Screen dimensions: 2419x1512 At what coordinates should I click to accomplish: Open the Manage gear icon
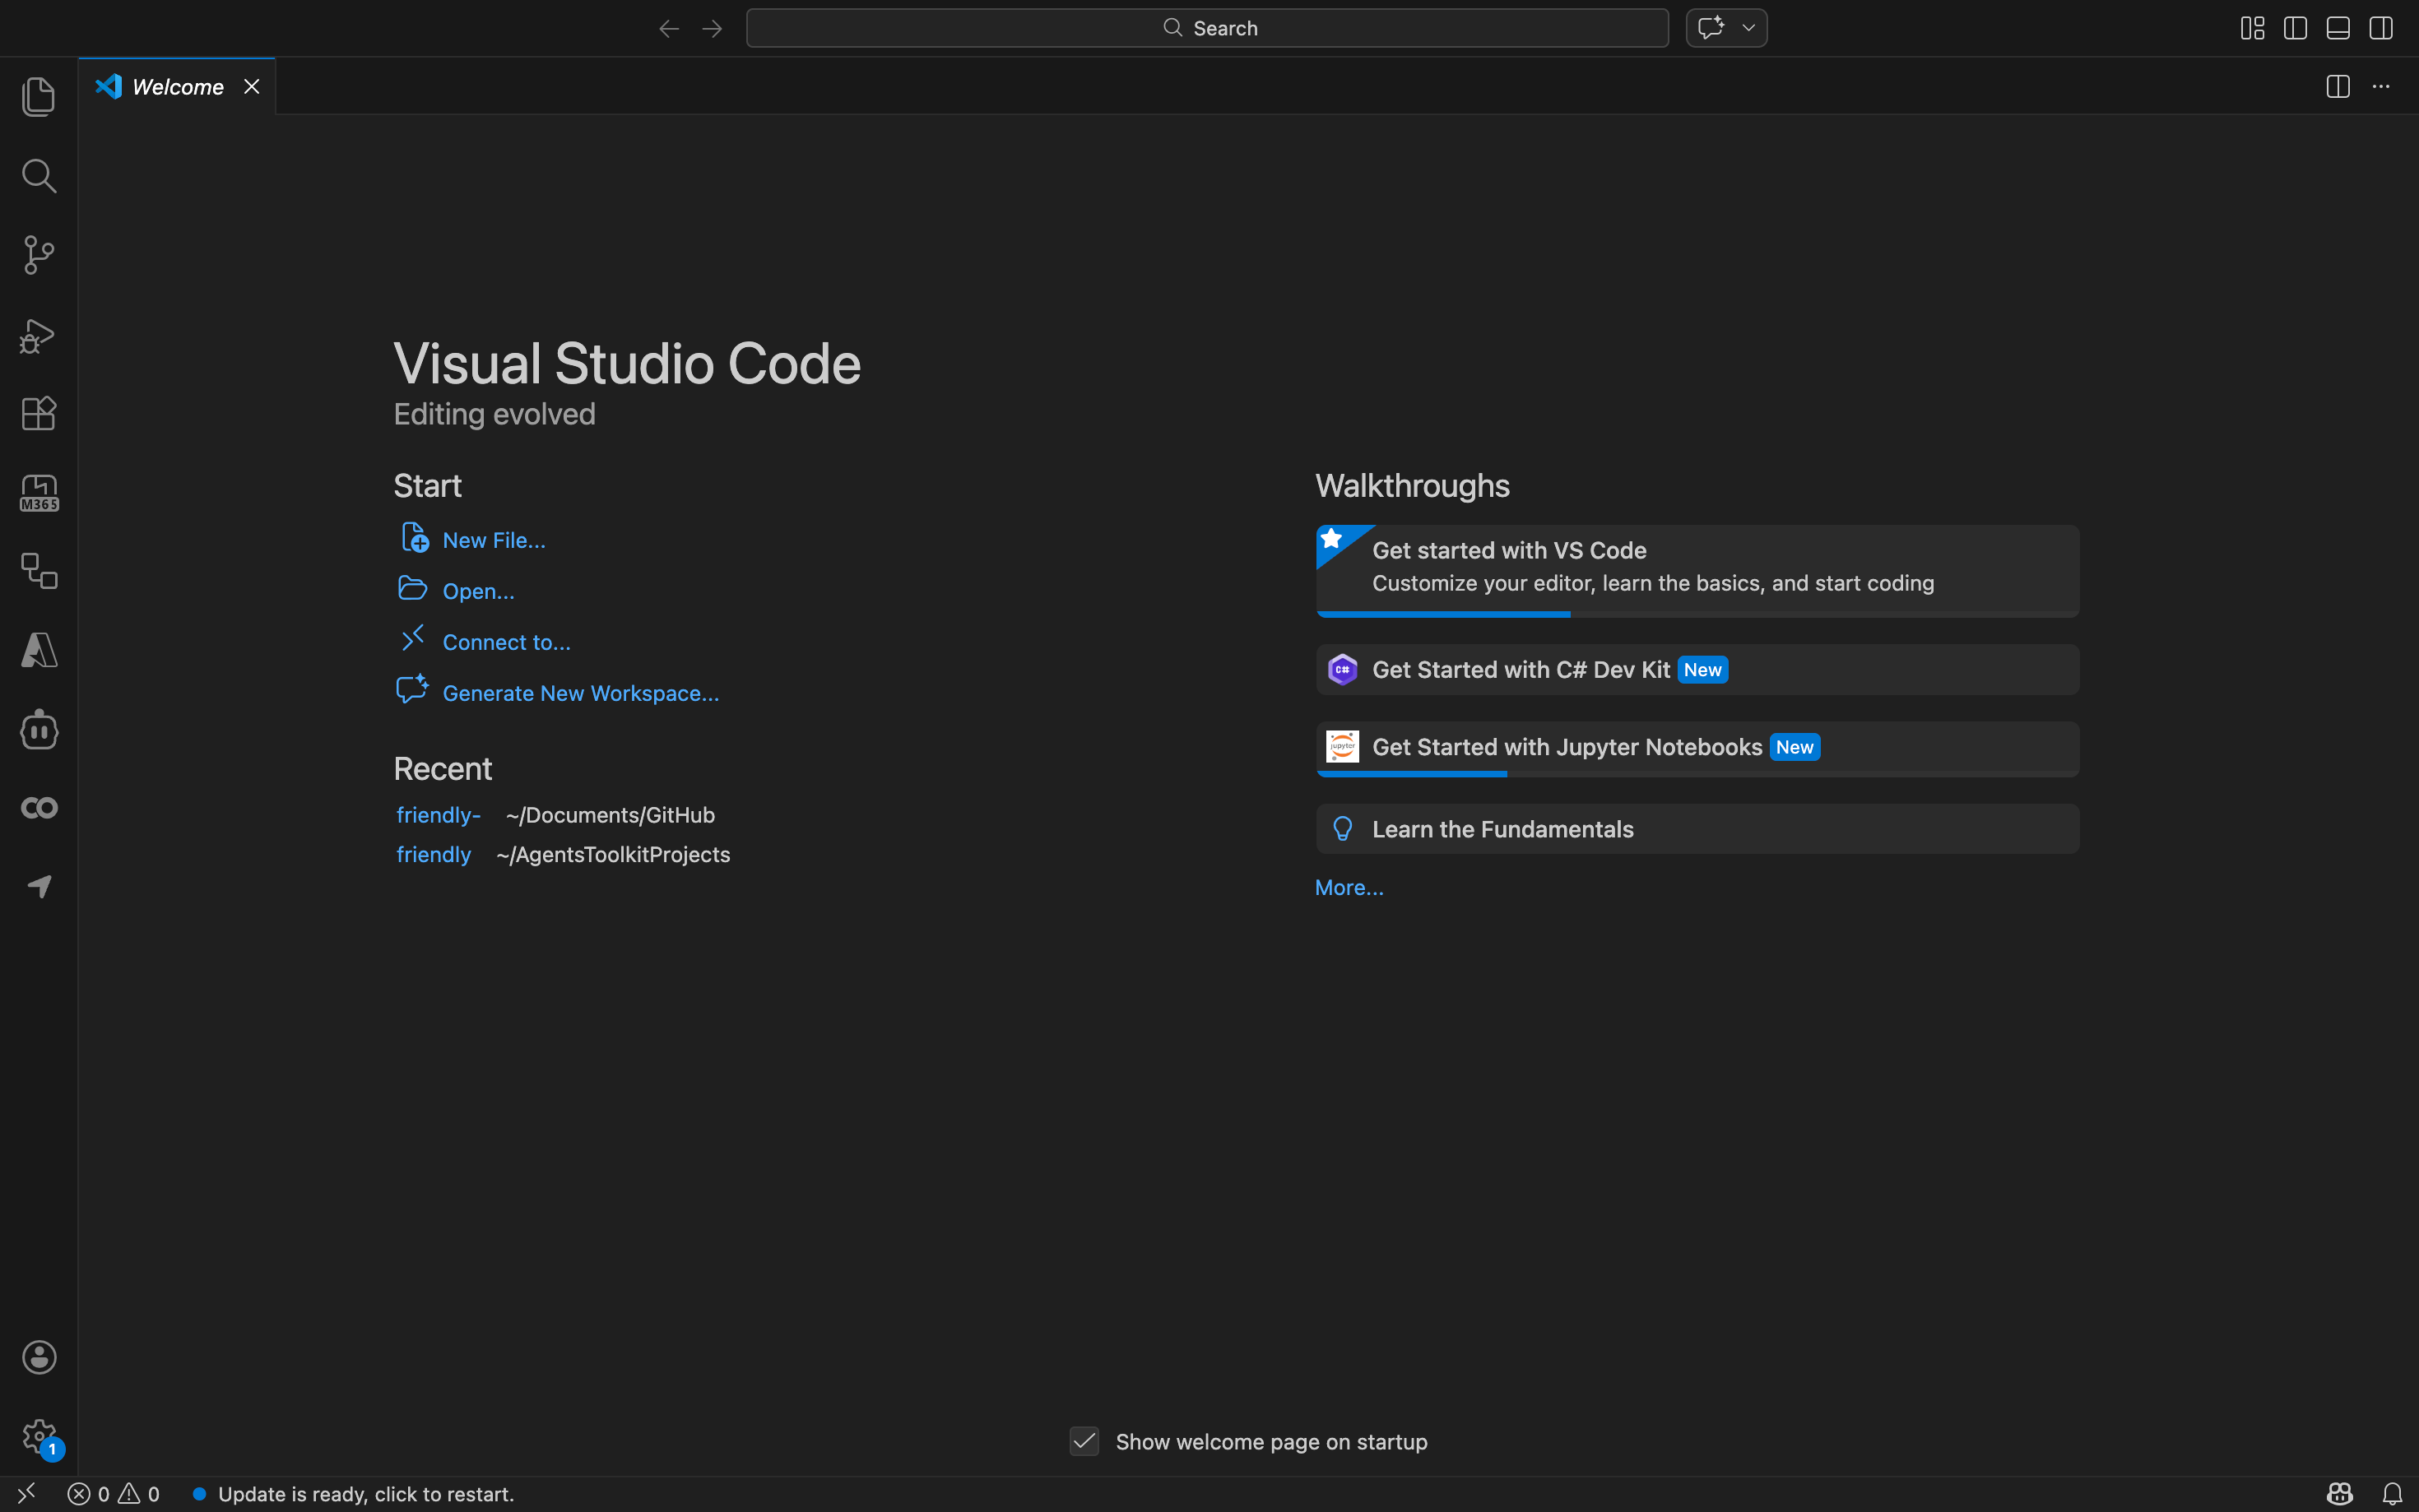[x=38, y=1436]
